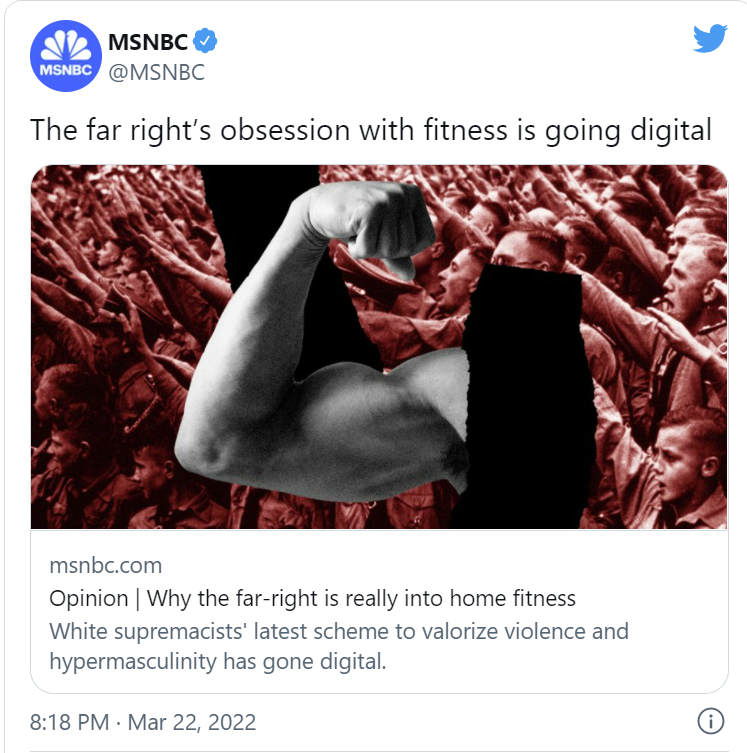
Task: Click the 8:18 PM timestamp
Action: point(70,722)
